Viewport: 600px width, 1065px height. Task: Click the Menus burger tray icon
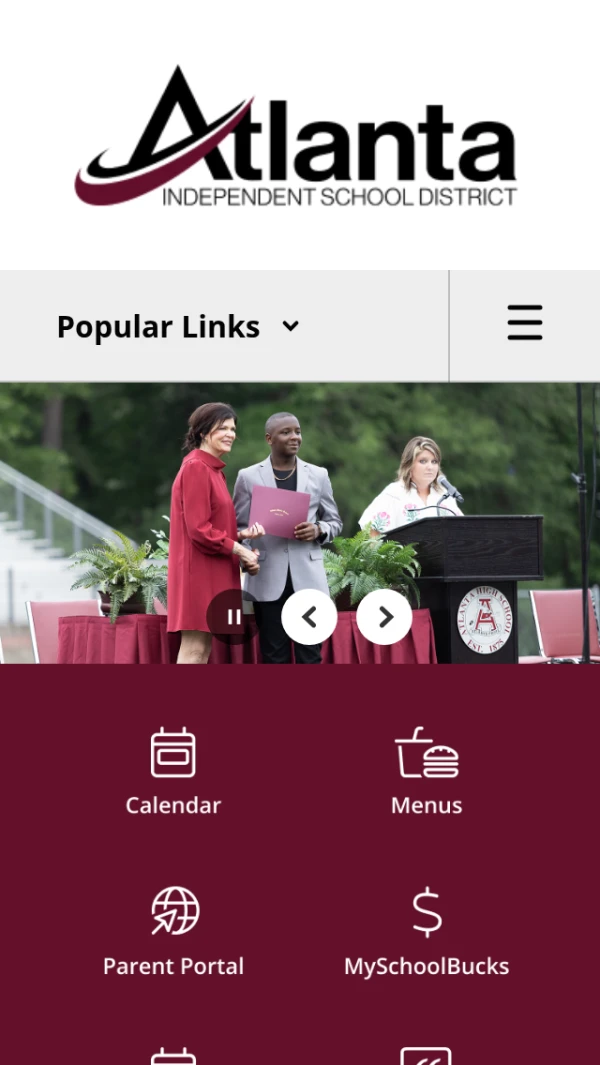coord(427,753)
